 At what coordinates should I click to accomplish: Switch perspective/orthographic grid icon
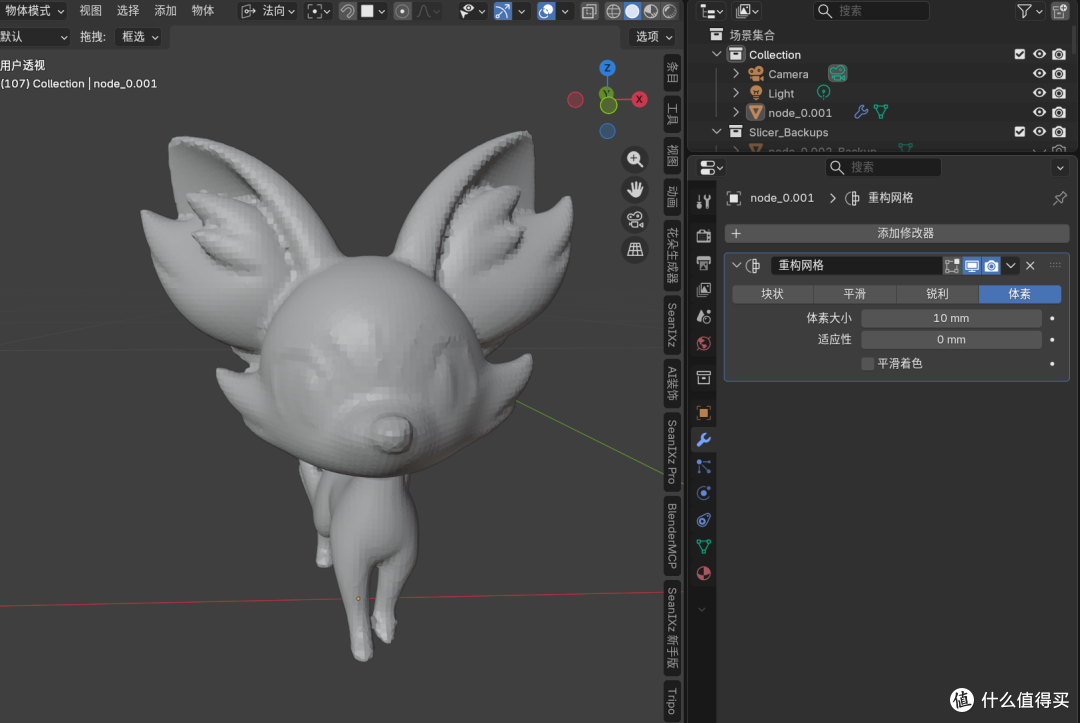[x=635, y=249]
